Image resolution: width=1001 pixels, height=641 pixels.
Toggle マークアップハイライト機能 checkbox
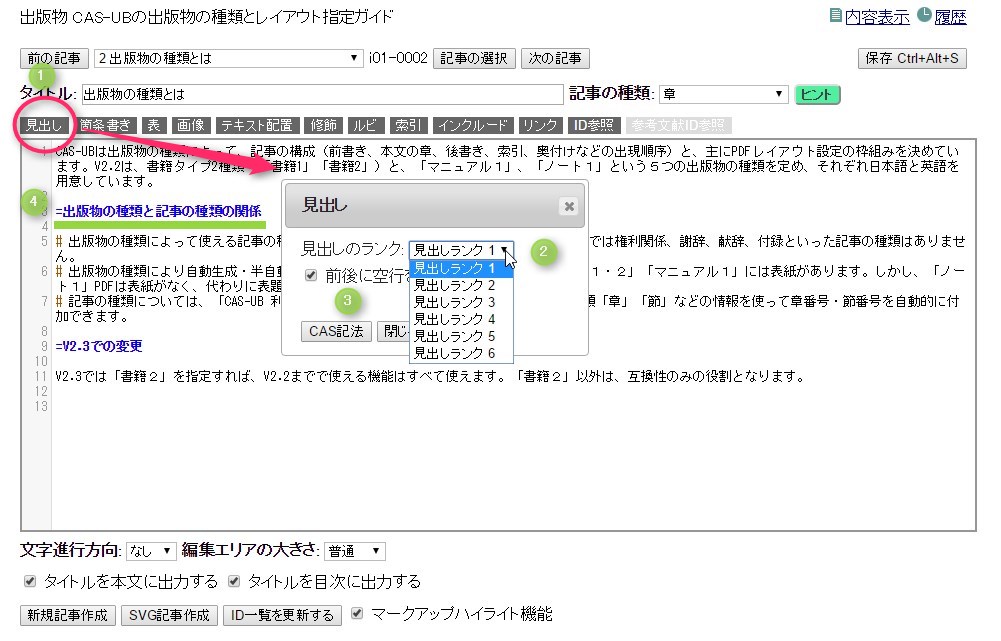(357, 613)
